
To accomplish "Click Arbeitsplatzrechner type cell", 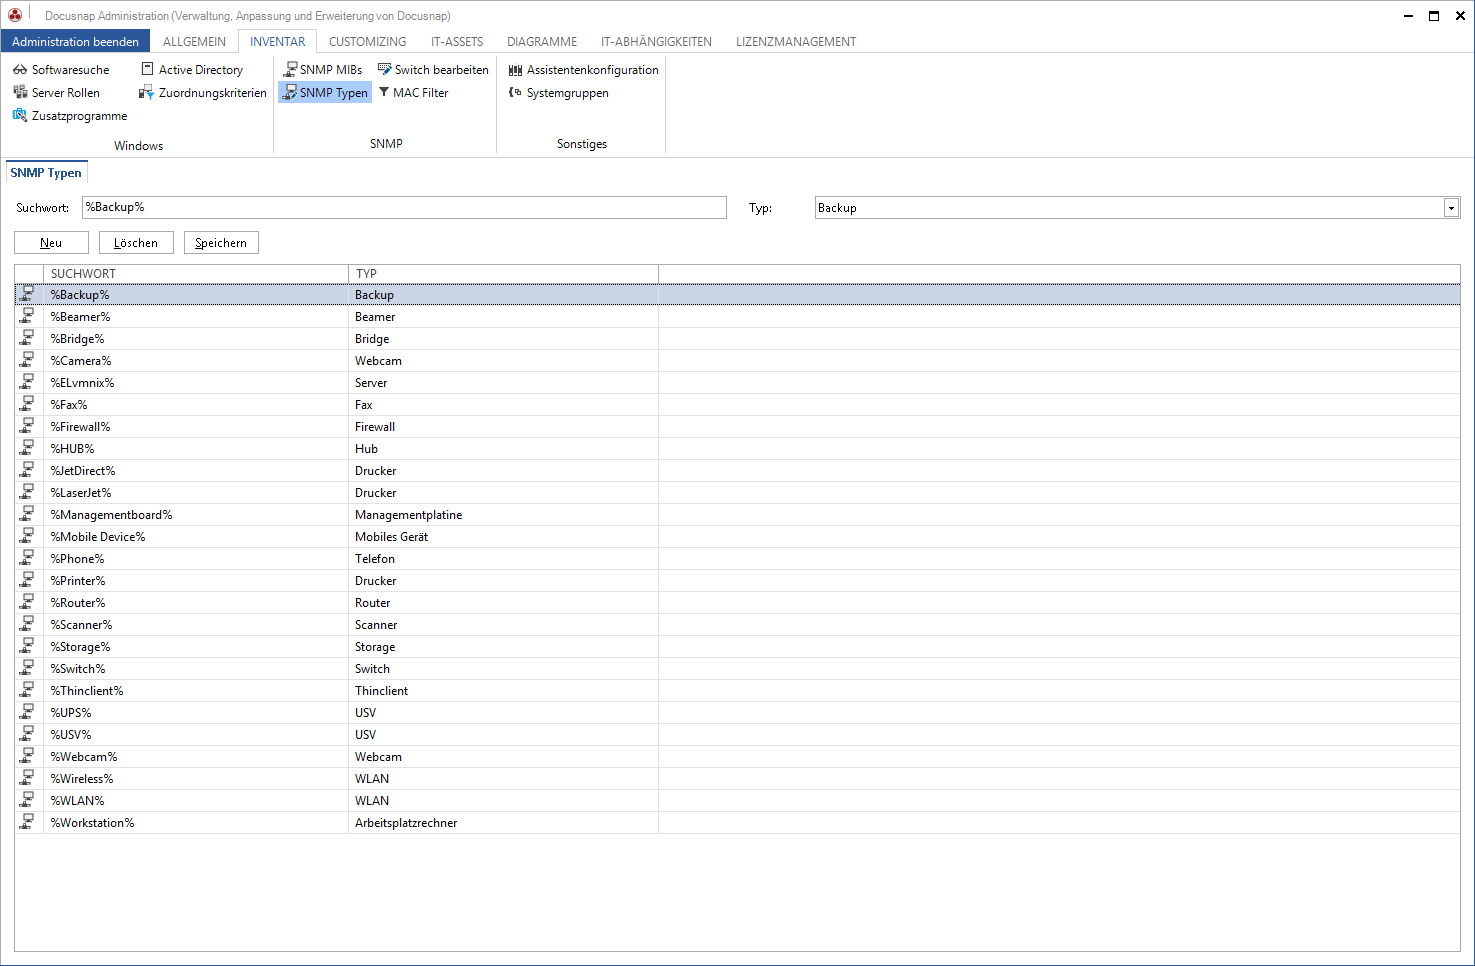I will coord(504,823).
